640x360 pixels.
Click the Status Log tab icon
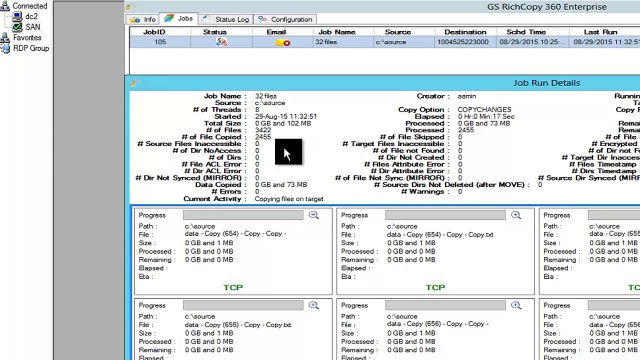pyautogui.click(x=206, y=19)
